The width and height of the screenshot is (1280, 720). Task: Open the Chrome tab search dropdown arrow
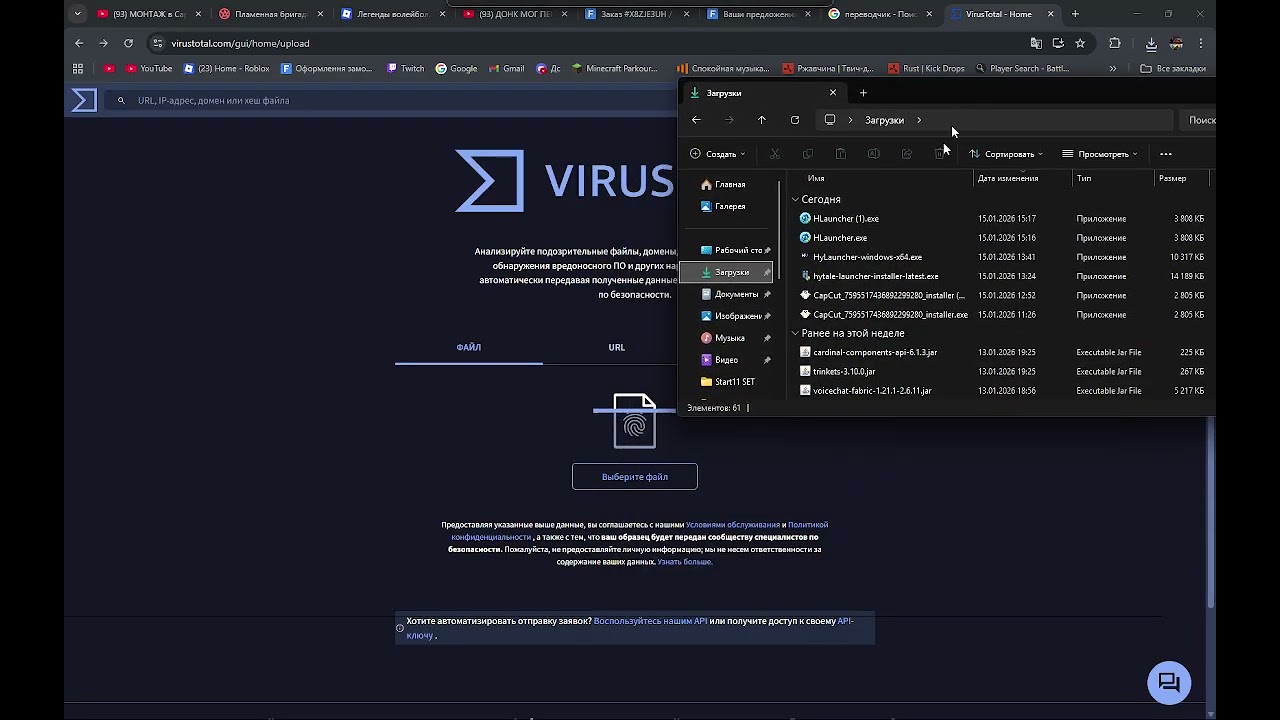pos(79,14)
